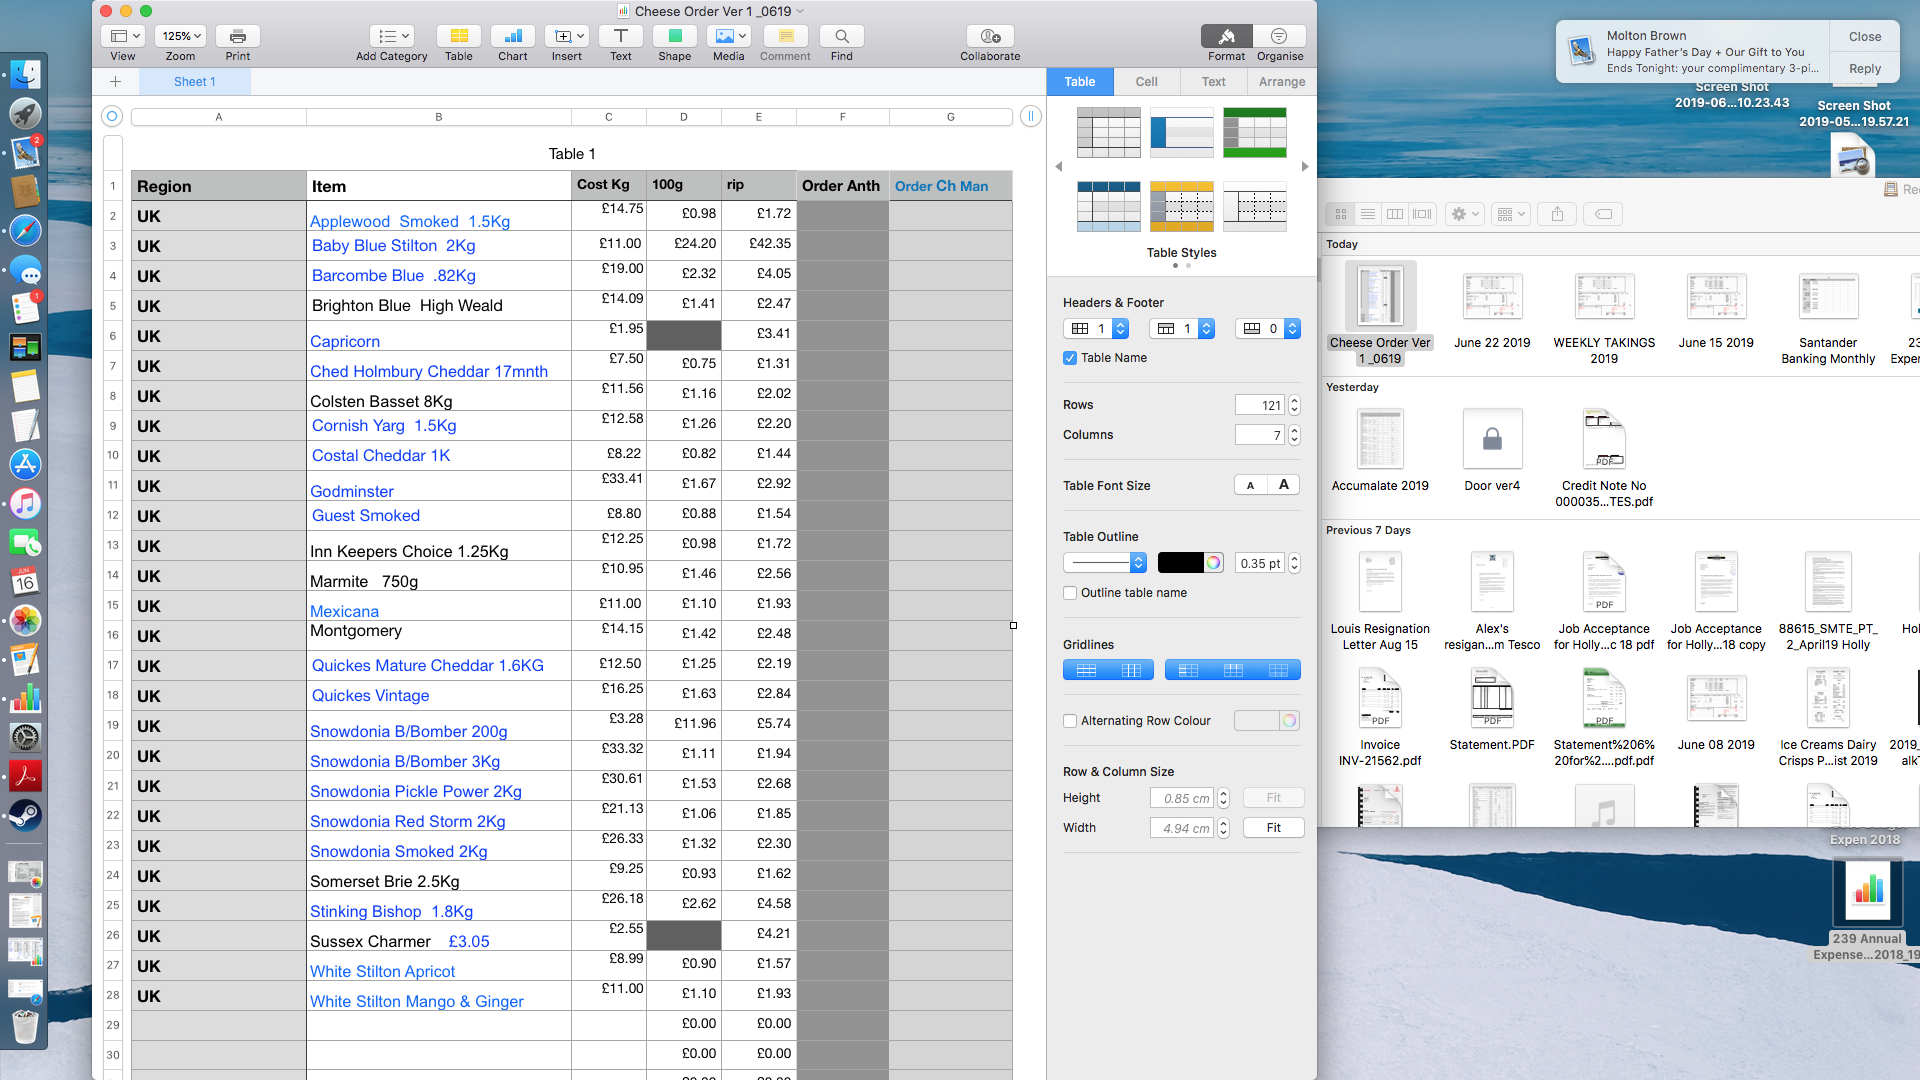Open the 125% Zoom dropdown
1920x1080 pixels.
[x=181, y=37]
